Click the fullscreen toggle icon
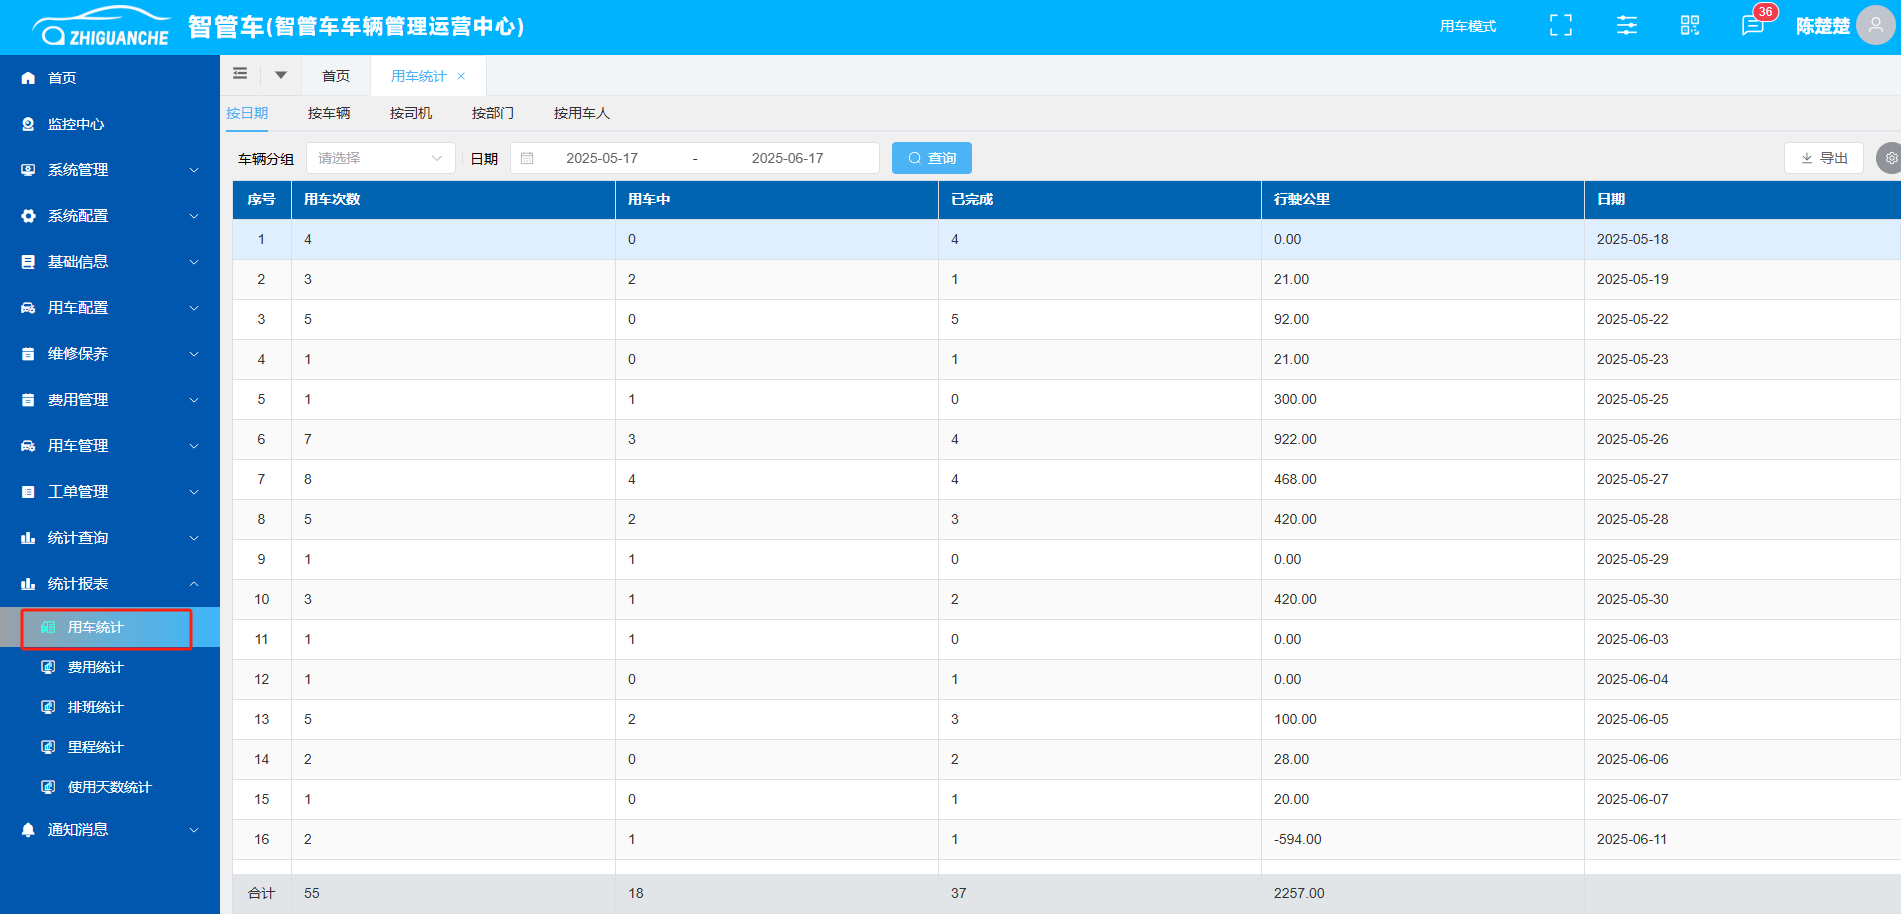 click(1560, 26)
